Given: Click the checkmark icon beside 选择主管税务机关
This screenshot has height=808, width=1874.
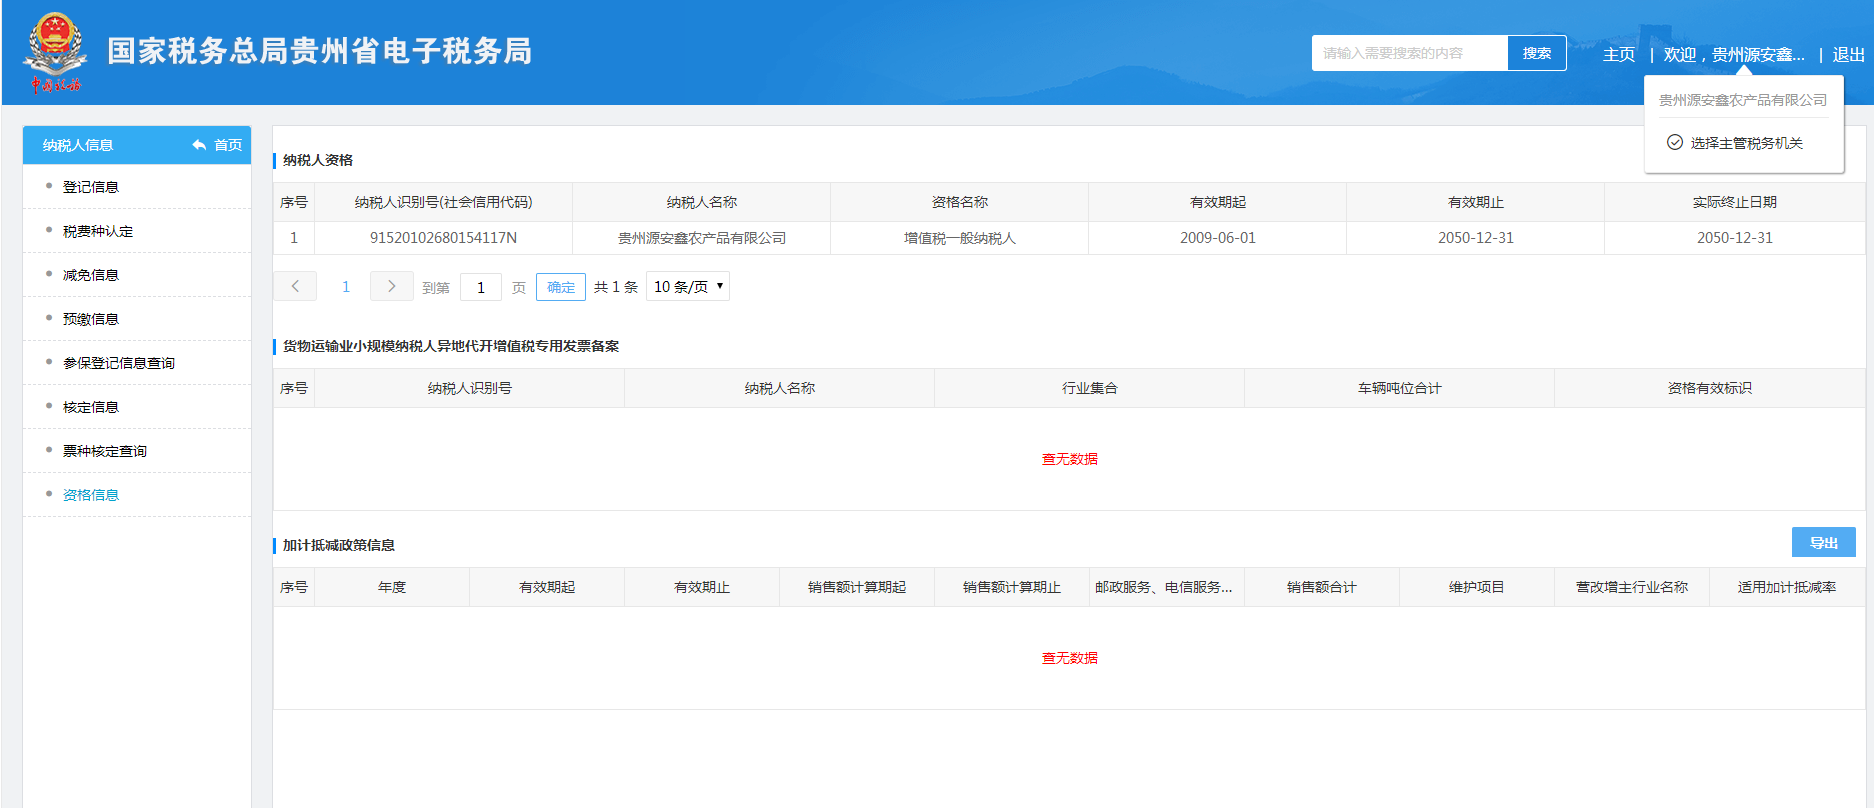Looking at the screenshot, I should point(1674,143).
